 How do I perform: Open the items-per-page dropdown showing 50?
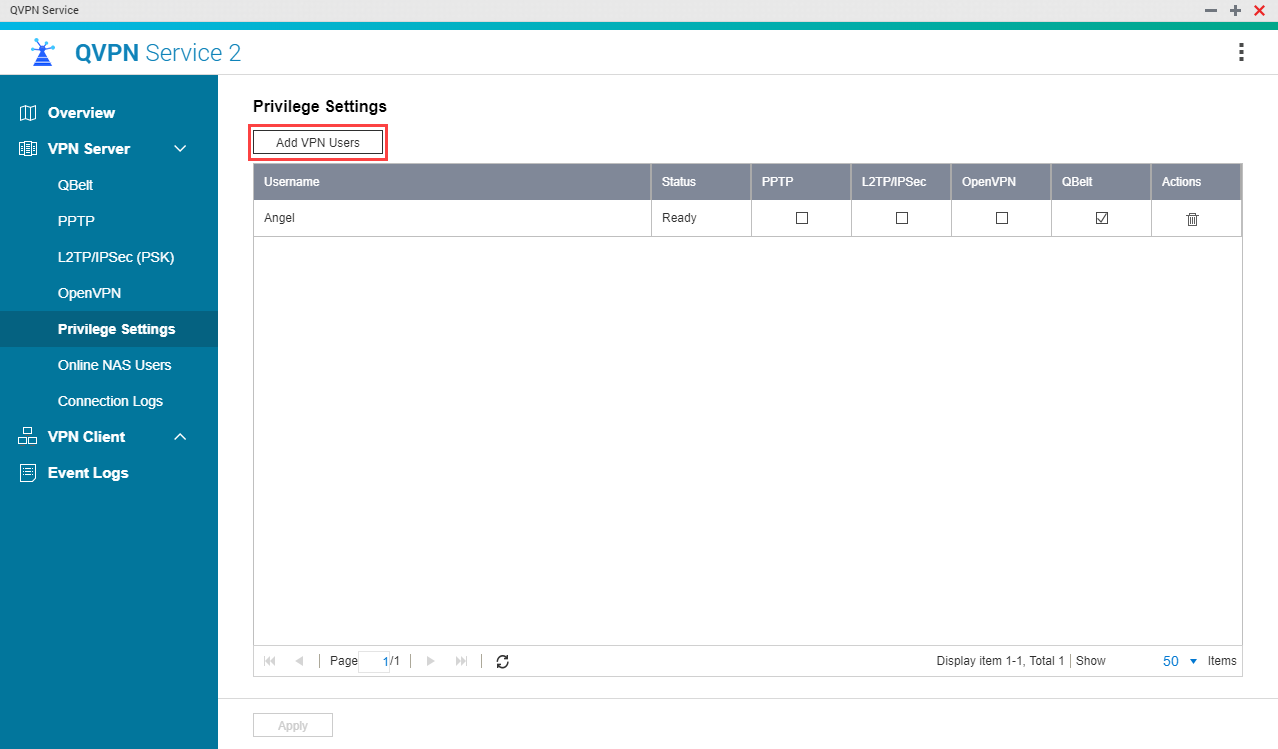pyautogui.click(x=1179, y=661)
